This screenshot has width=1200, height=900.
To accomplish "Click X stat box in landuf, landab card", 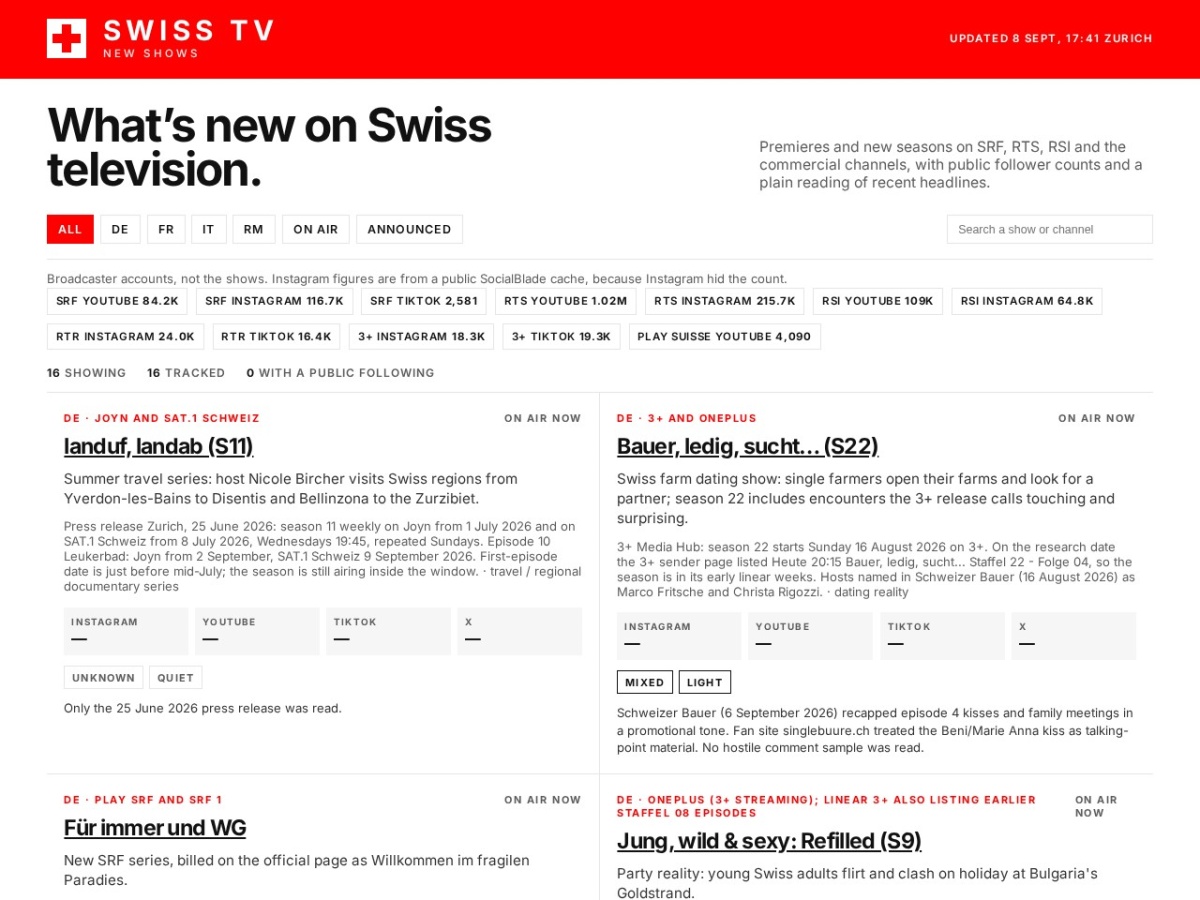I will [x=519, y=631].
